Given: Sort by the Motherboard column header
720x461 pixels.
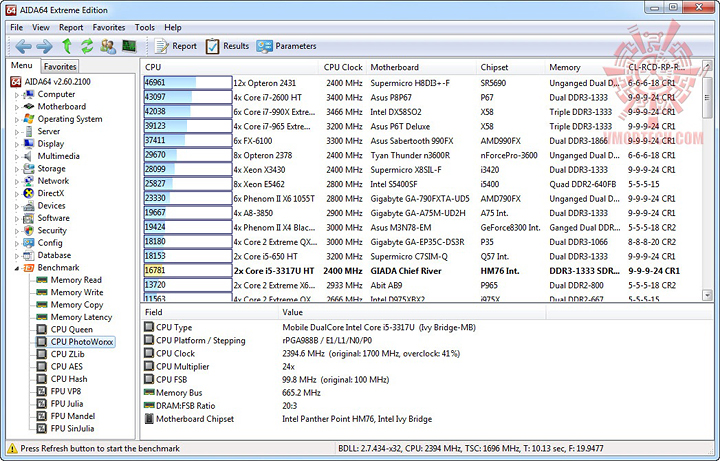Looking at the screenshot, I should (422, 67).
